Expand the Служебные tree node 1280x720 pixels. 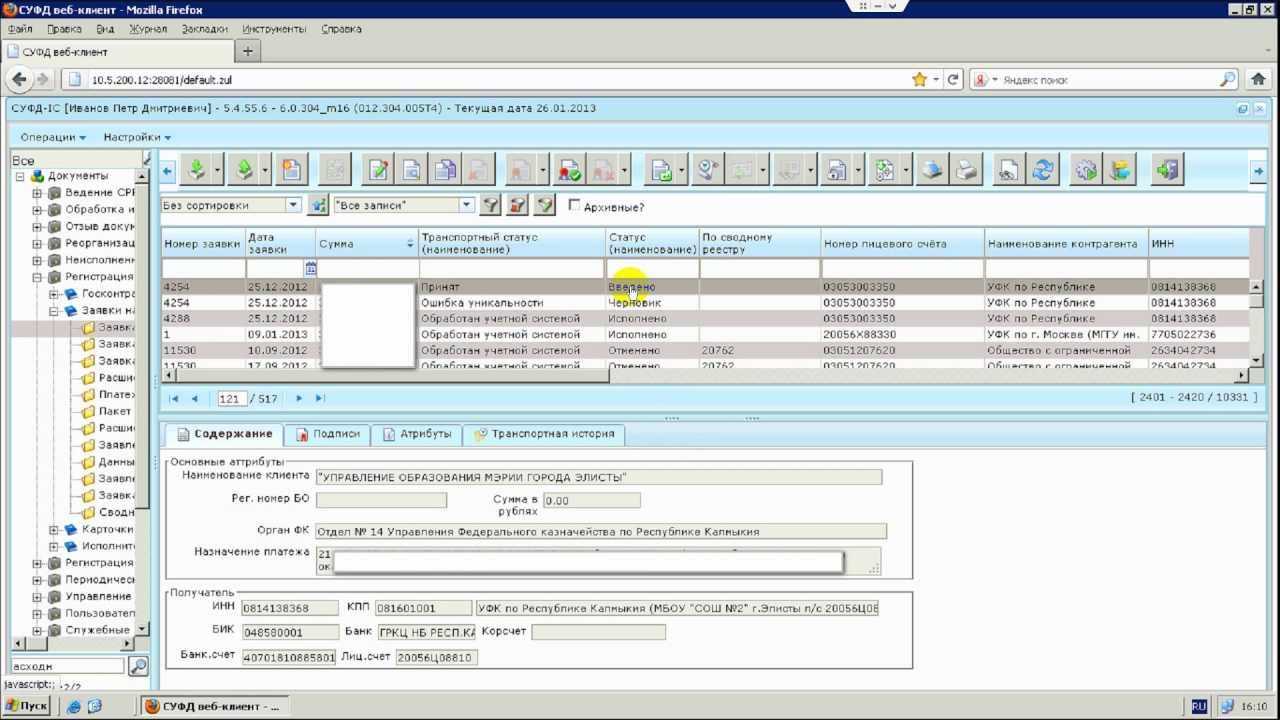coord(37,630)
